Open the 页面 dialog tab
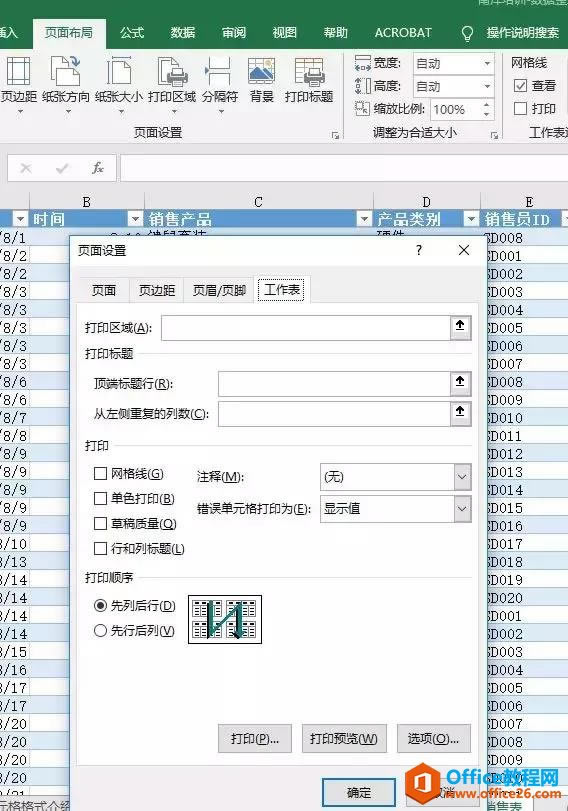 click(104, 290)
